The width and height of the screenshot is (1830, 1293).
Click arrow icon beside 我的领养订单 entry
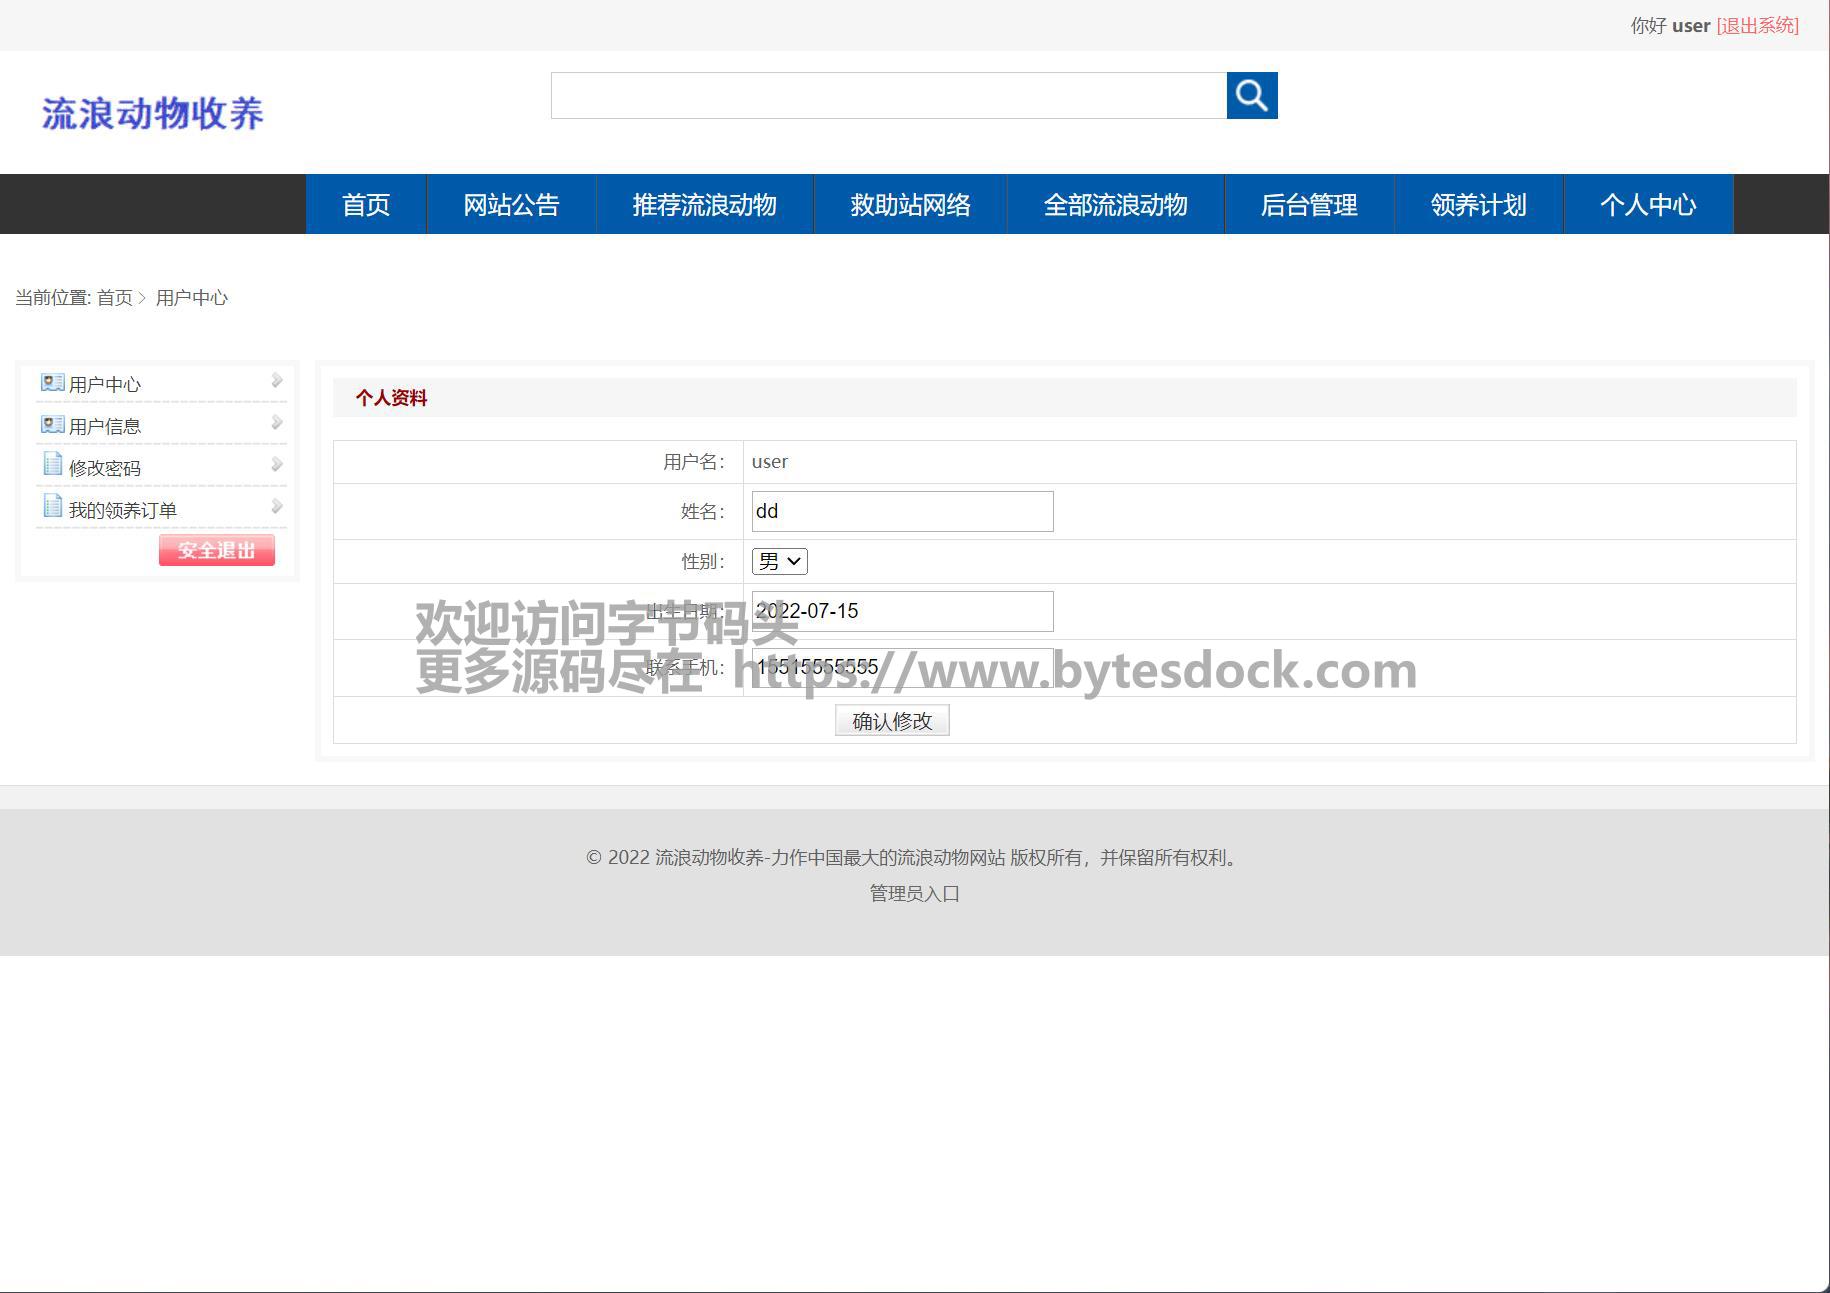pos(277,507)
